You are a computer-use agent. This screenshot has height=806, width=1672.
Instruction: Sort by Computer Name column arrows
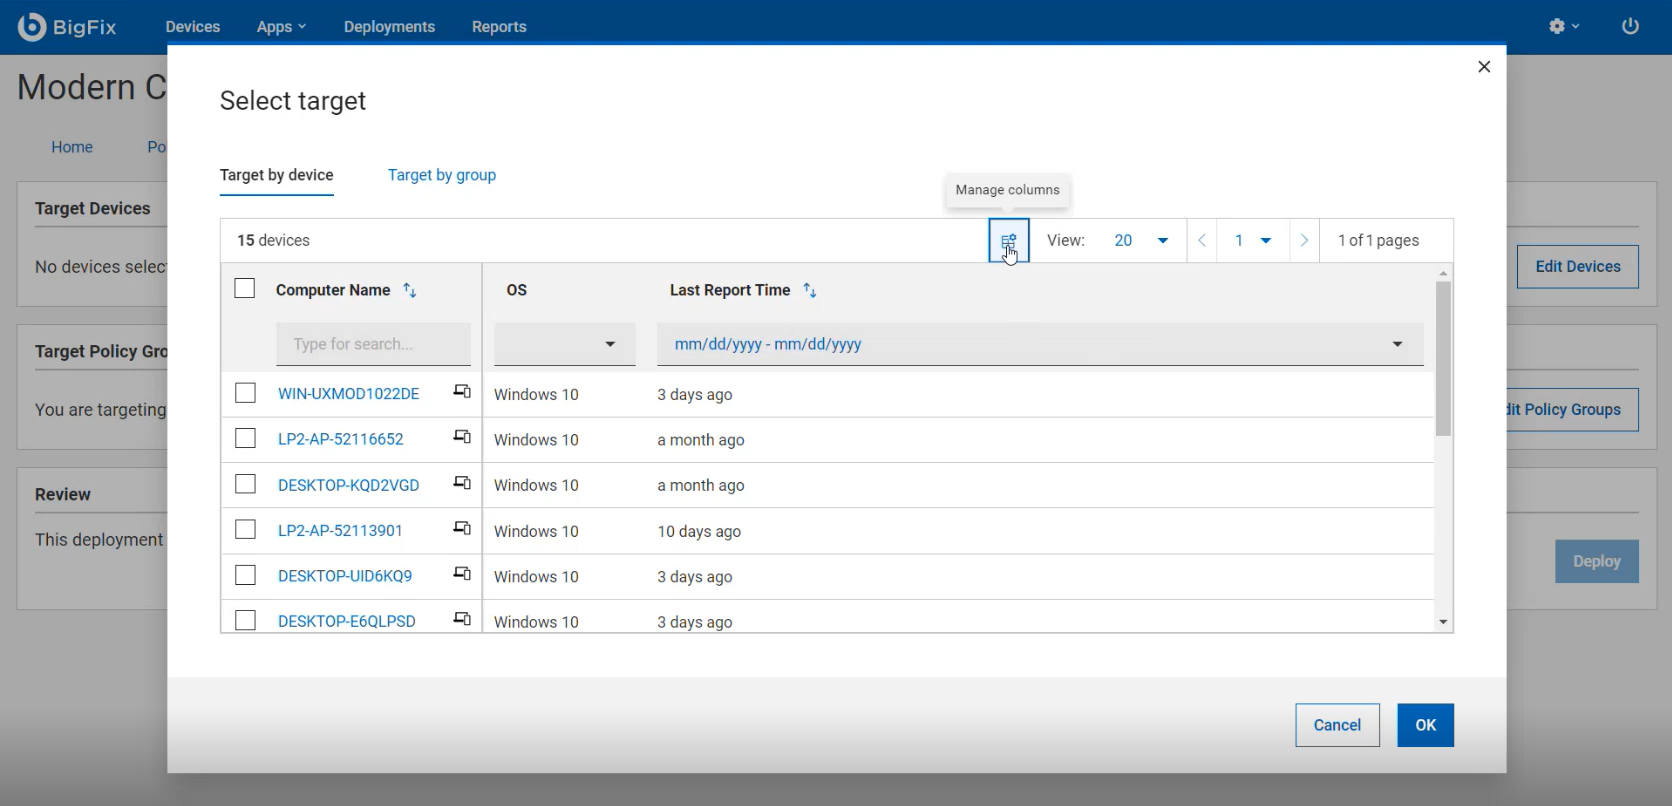[409, 290]
